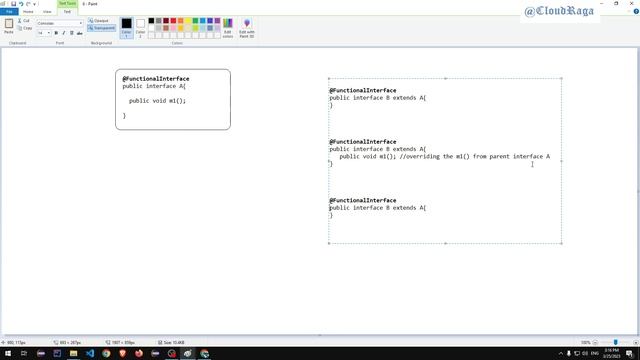Screen dimensions: 640x360
Task: Click the text box bottom-right corner handle
Action: [x=562, y=243]
